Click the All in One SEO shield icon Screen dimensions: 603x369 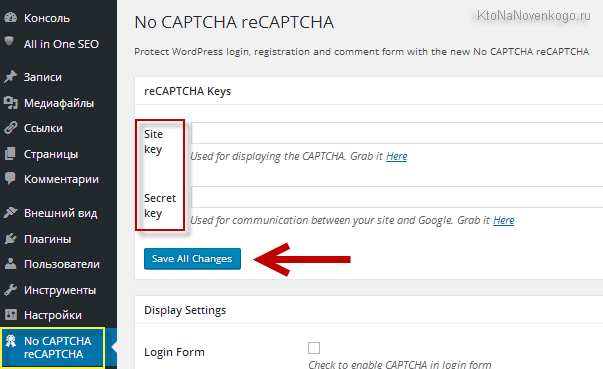click(x=10, y=42)
